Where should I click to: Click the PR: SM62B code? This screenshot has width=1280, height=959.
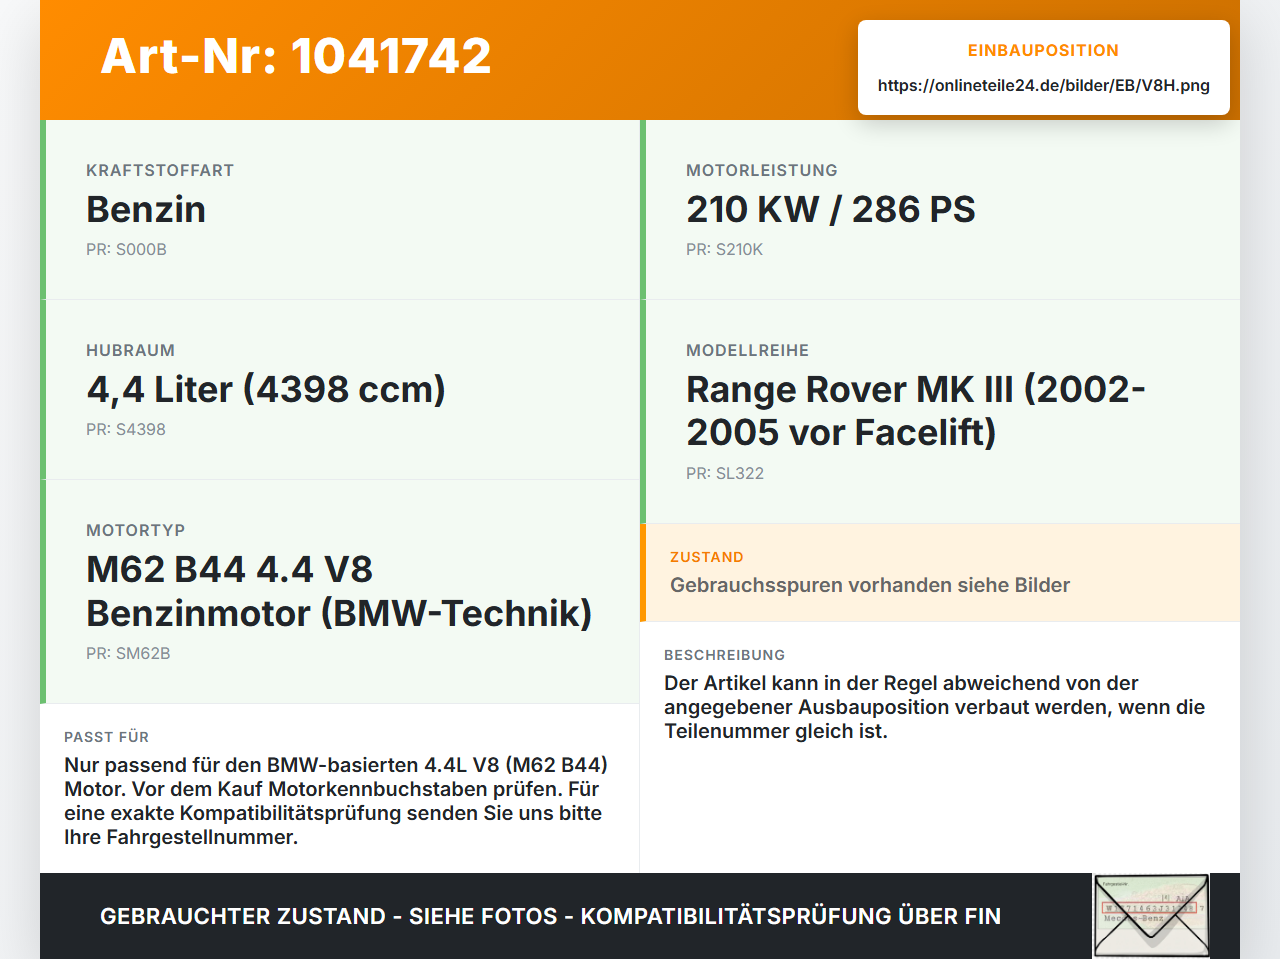click(128, 653)
